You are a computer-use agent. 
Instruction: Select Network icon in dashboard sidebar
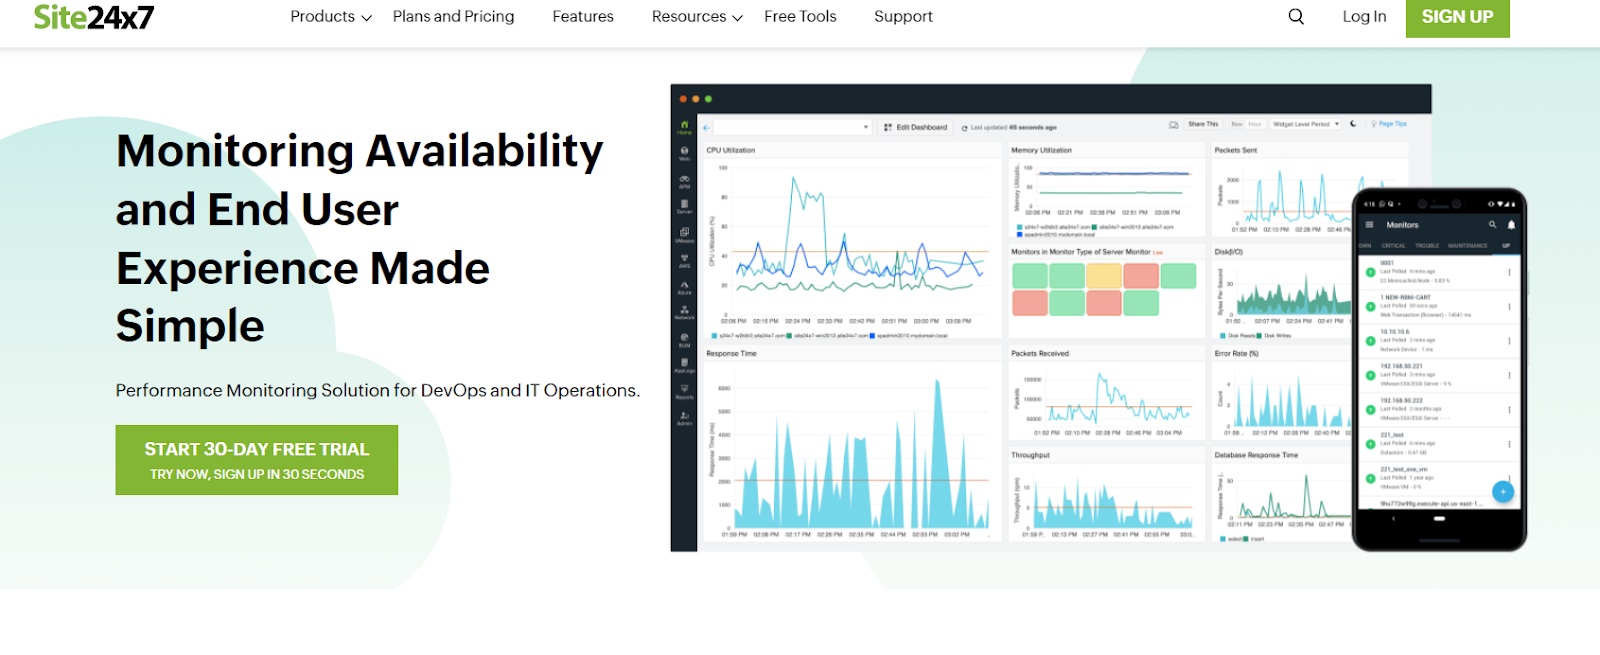point(684,312)
